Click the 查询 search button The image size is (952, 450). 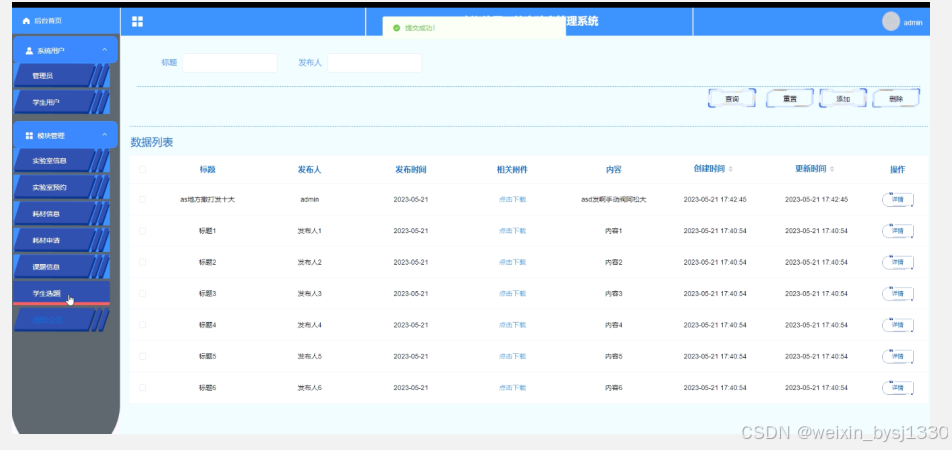click(732, 98)
